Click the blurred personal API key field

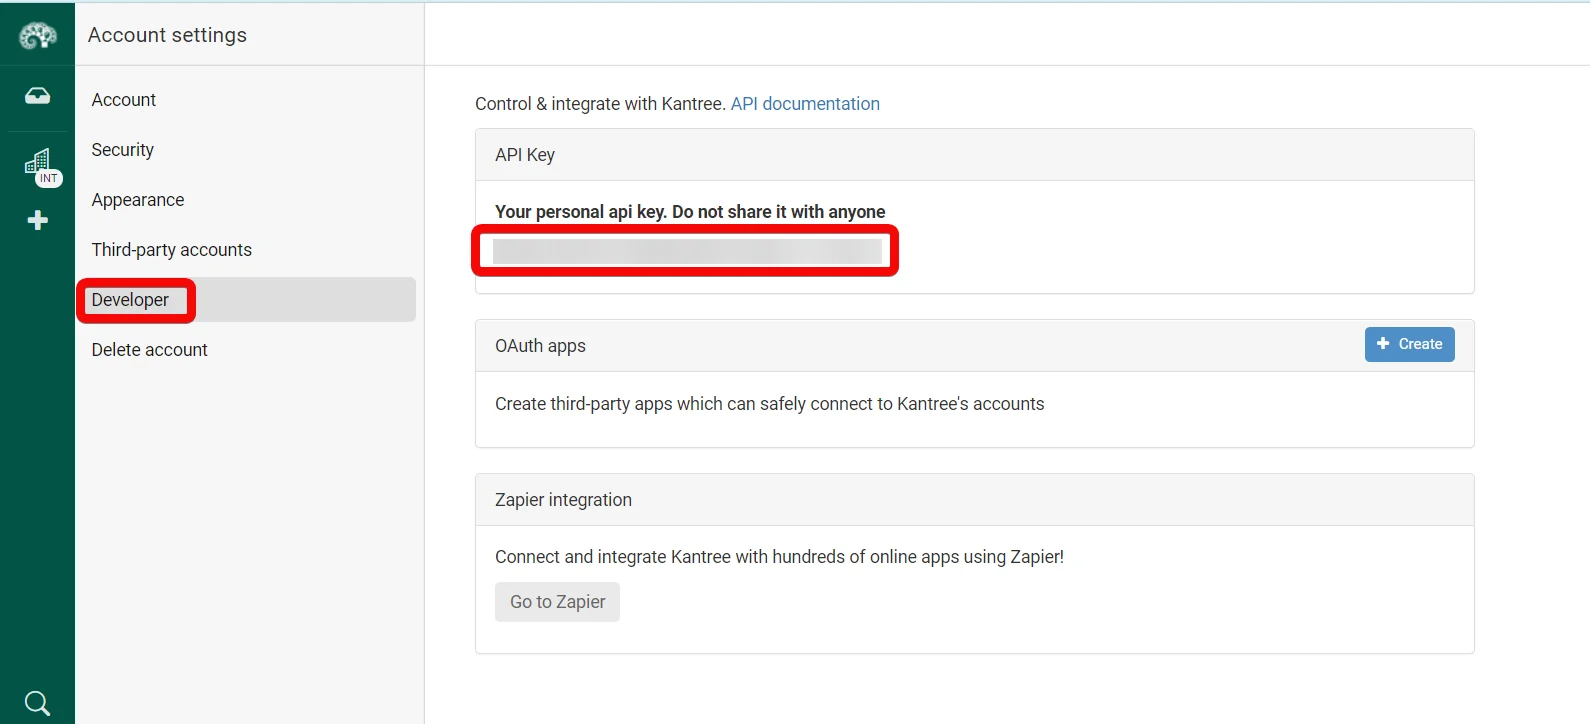[687, 251]
